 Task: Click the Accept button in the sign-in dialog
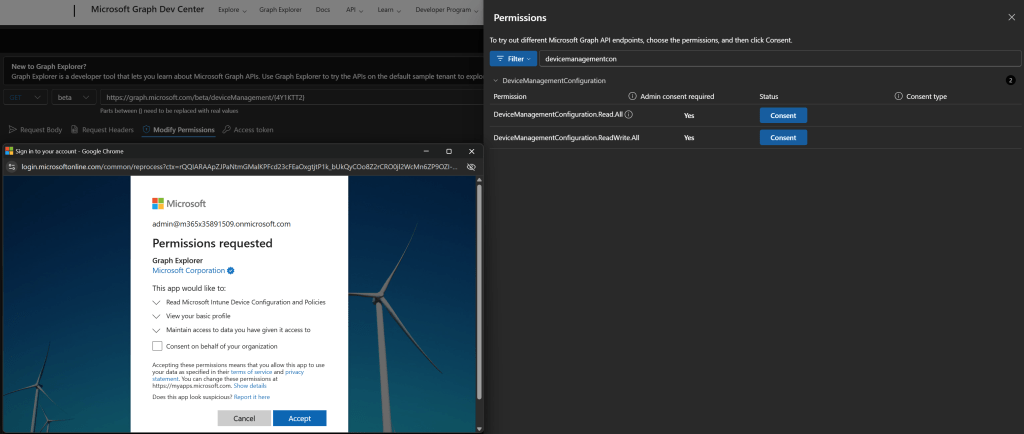pyautogui.click(x=299, y=418)
